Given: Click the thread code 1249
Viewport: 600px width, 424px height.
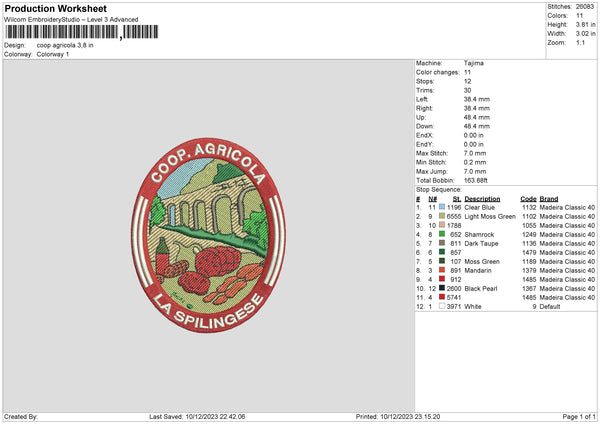Looking at the screenshot, I should tap(529, 235).
